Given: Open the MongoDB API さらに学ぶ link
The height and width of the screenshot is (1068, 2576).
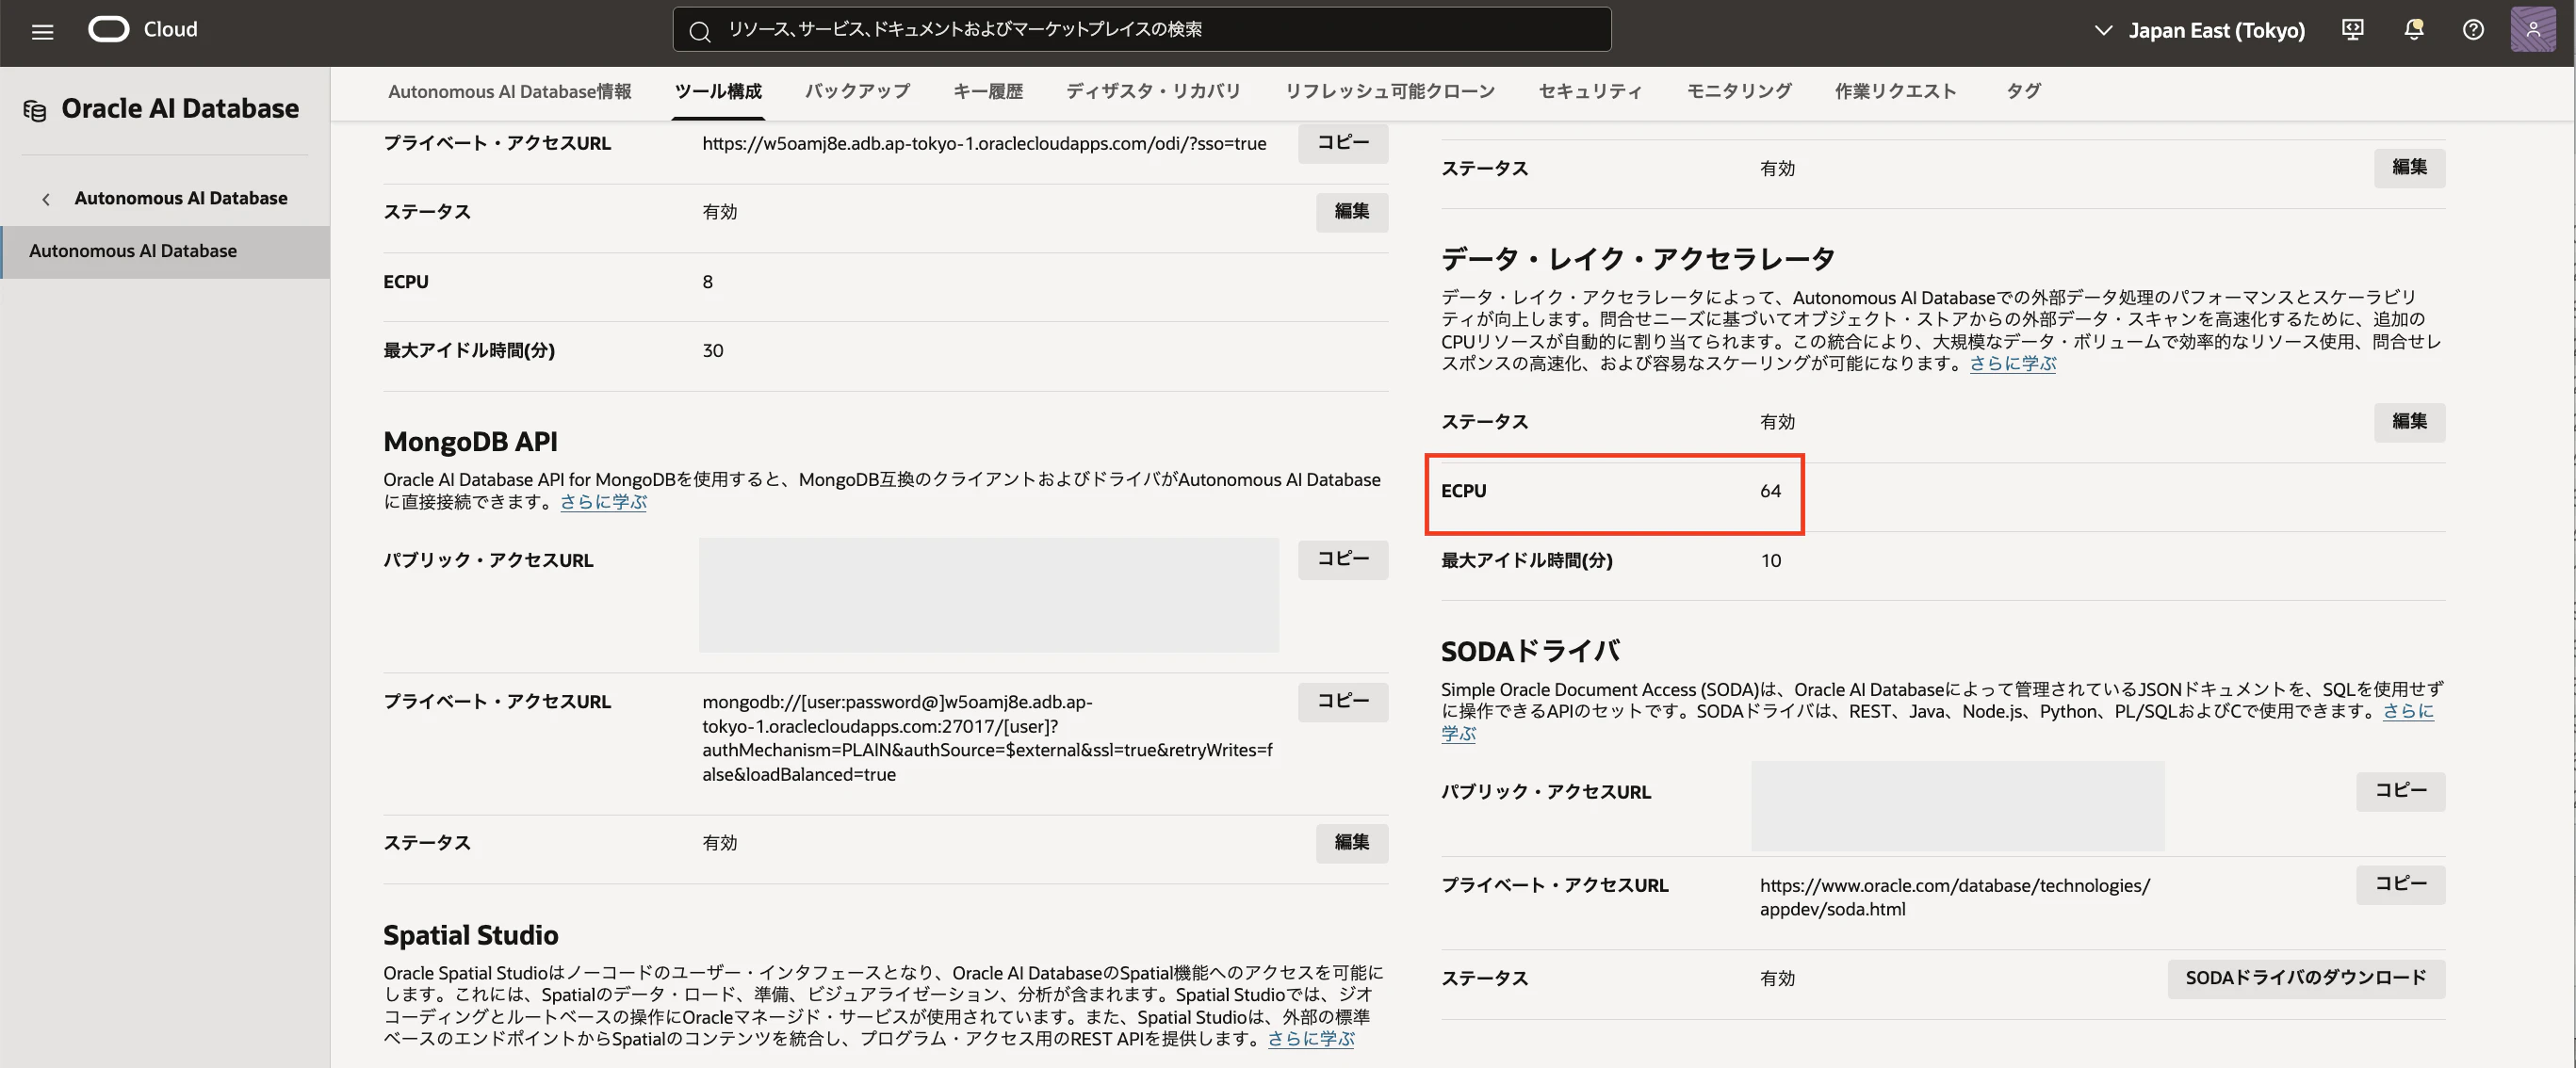Looking at the screenshot, I should click(x=603, y=502).
